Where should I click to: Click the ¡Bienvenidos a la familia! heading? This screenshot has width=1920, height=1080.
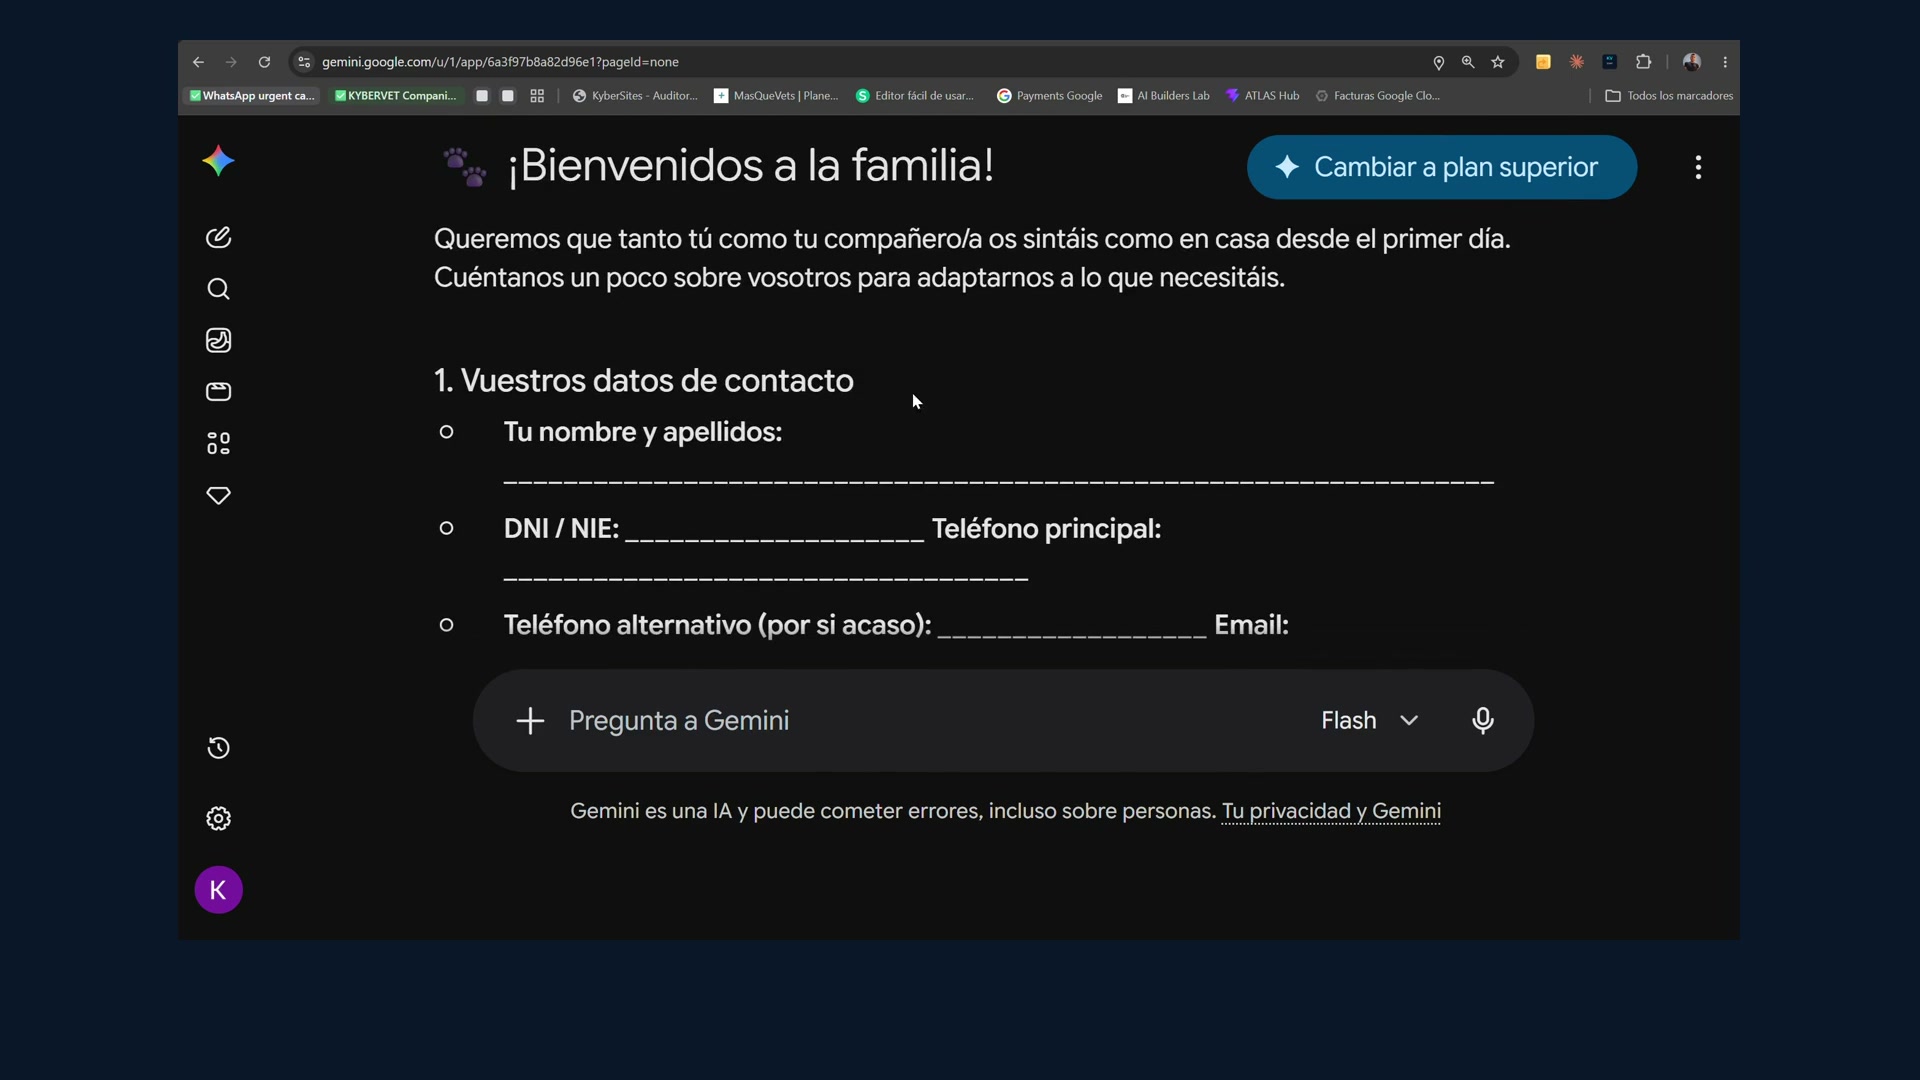click(x=751, y=166)
